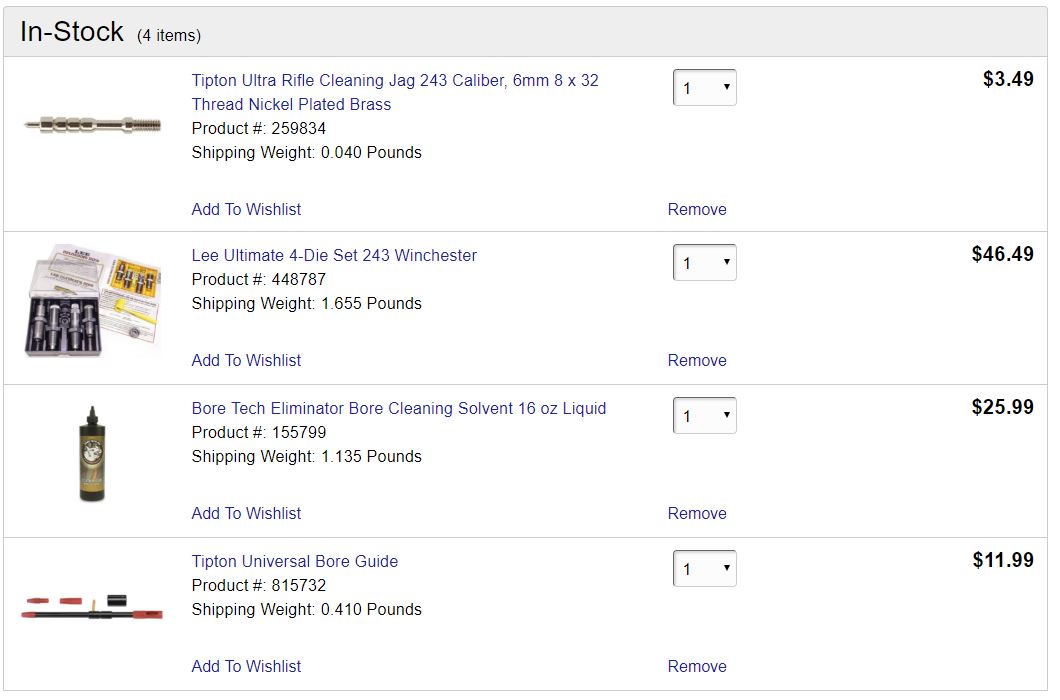
Task: Click Product # 448787 text
Action: (258, 279)
